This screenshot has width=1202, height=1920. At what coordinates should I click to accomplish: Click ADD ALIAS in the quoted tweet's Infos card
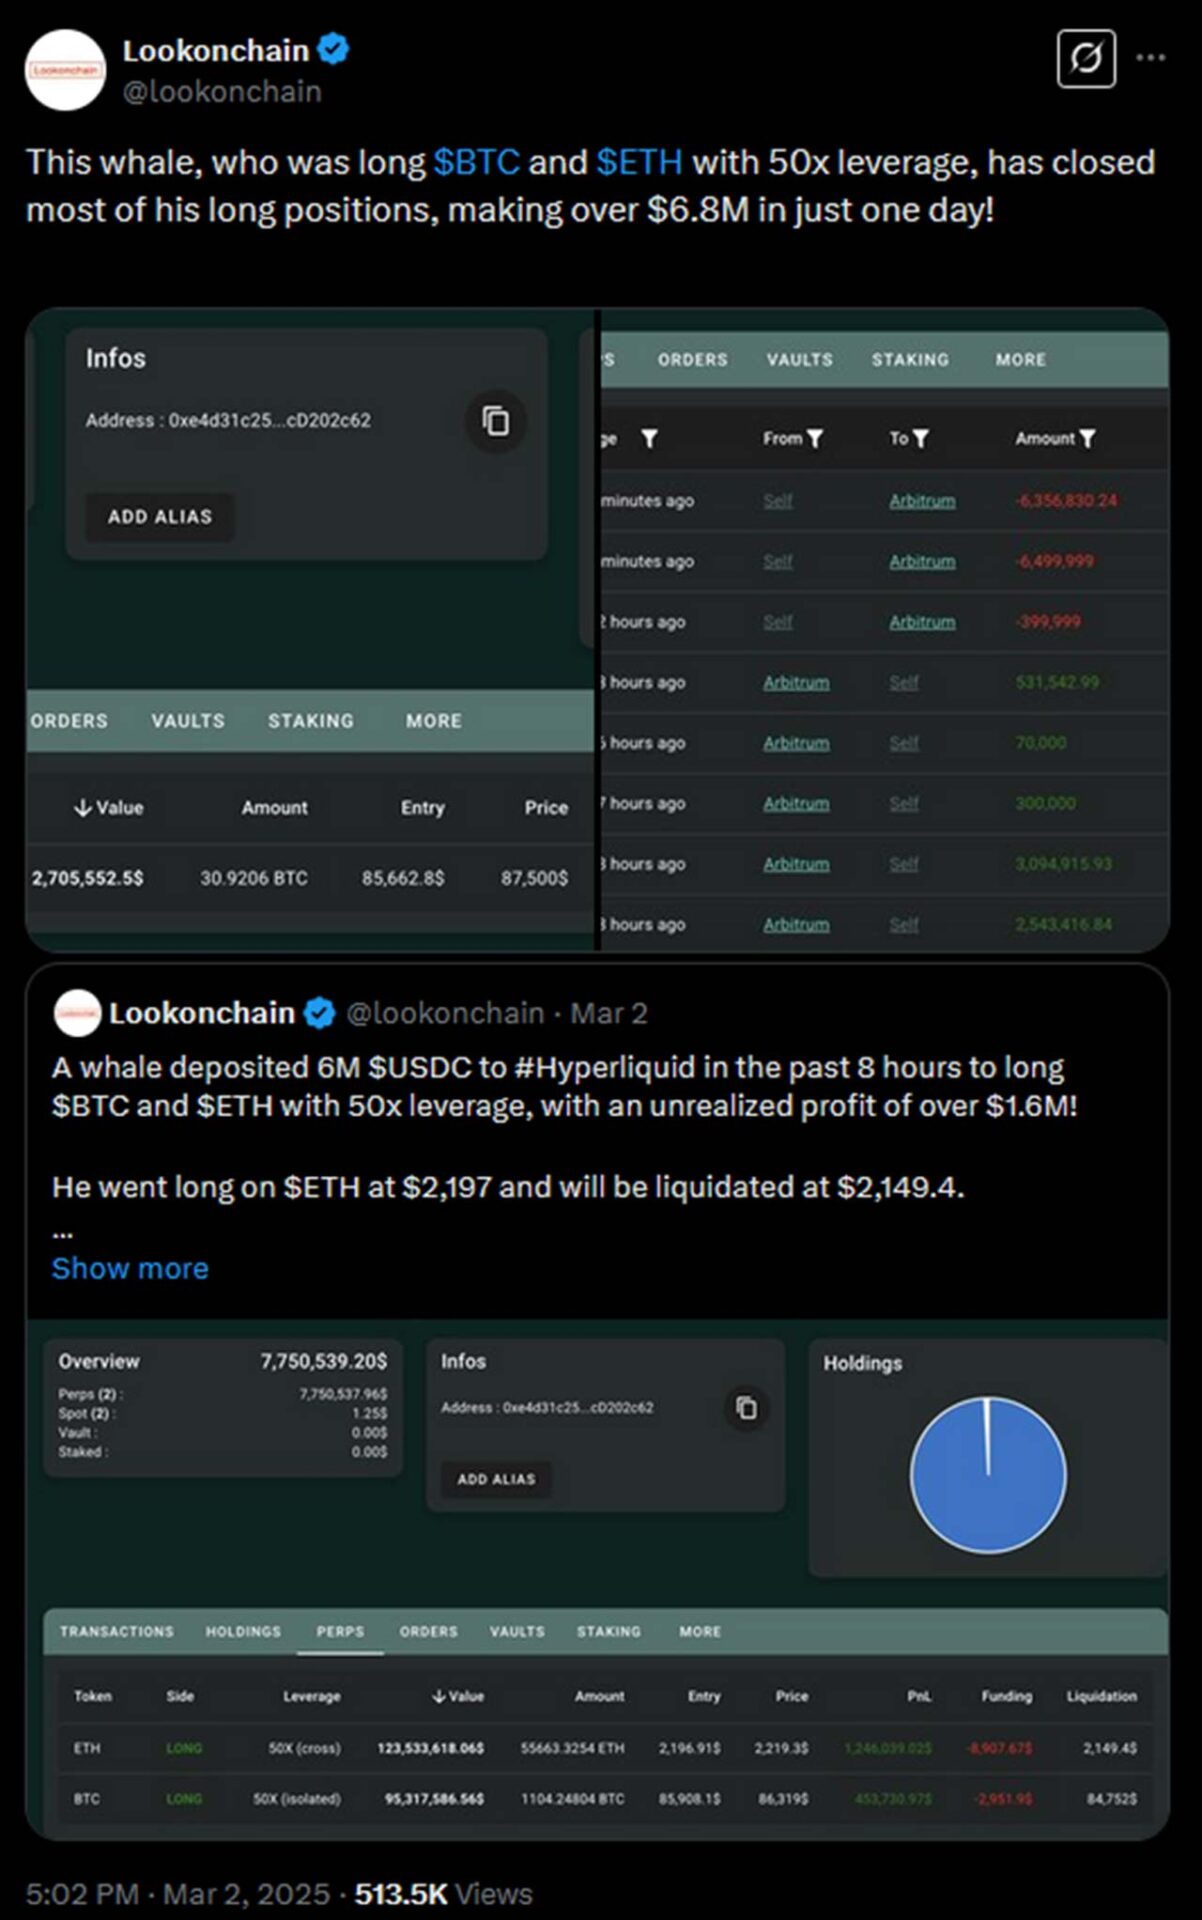coord(496,1479)
